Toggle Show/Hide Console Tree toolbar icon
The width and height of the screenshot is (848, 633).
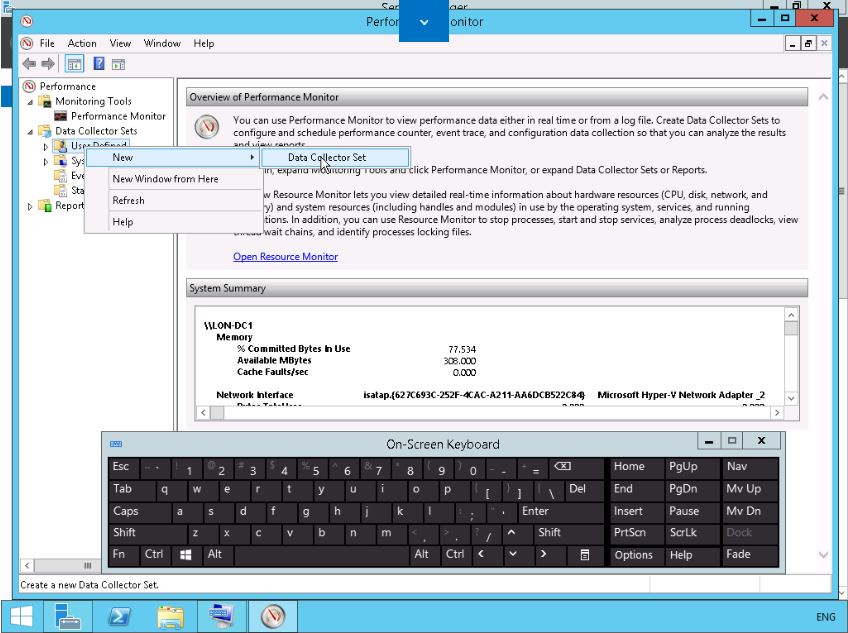coord(74,64)
